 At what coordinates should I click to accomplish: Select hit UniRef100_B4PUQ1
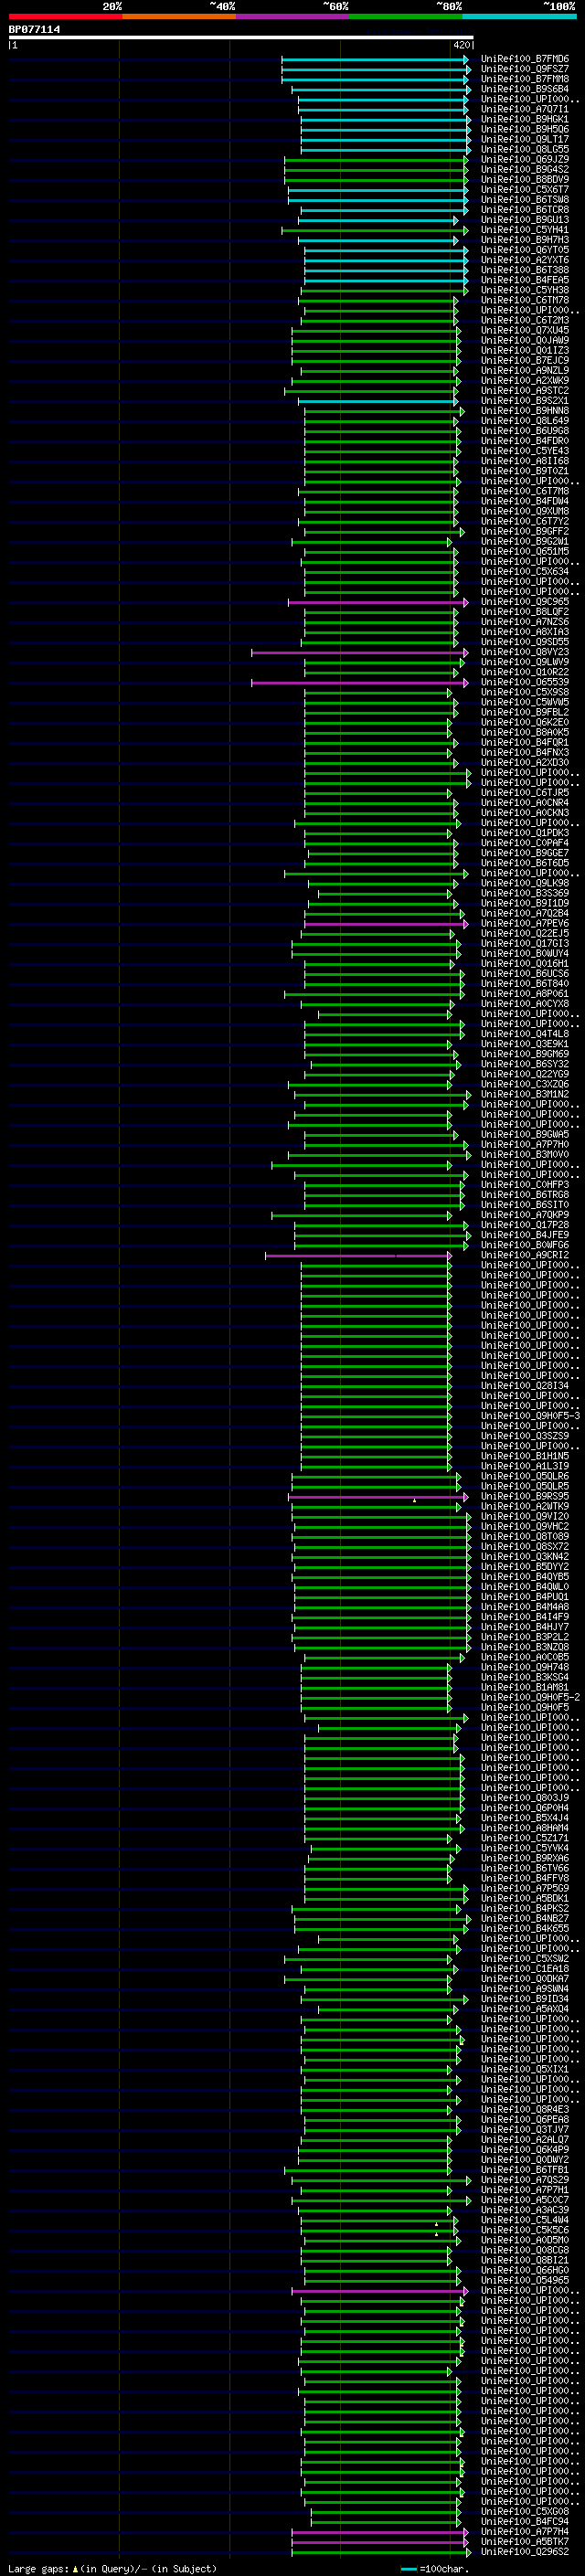525,1597
